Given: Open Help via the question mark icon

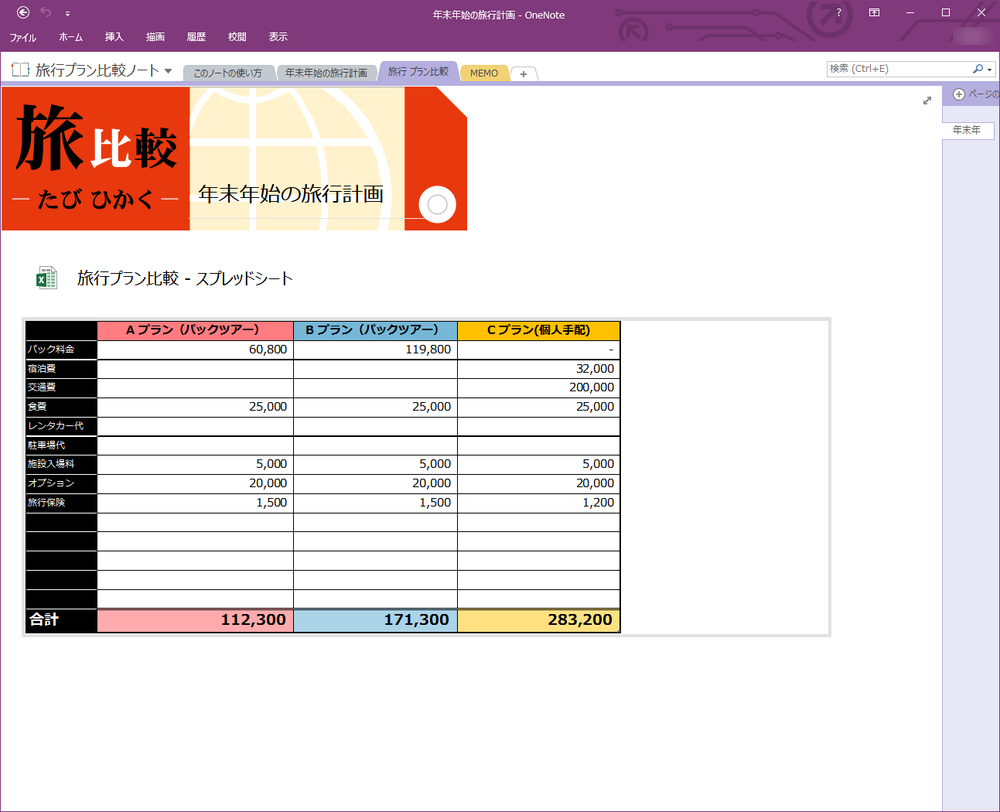Looking at the screenshot, I should pos(838,14).
